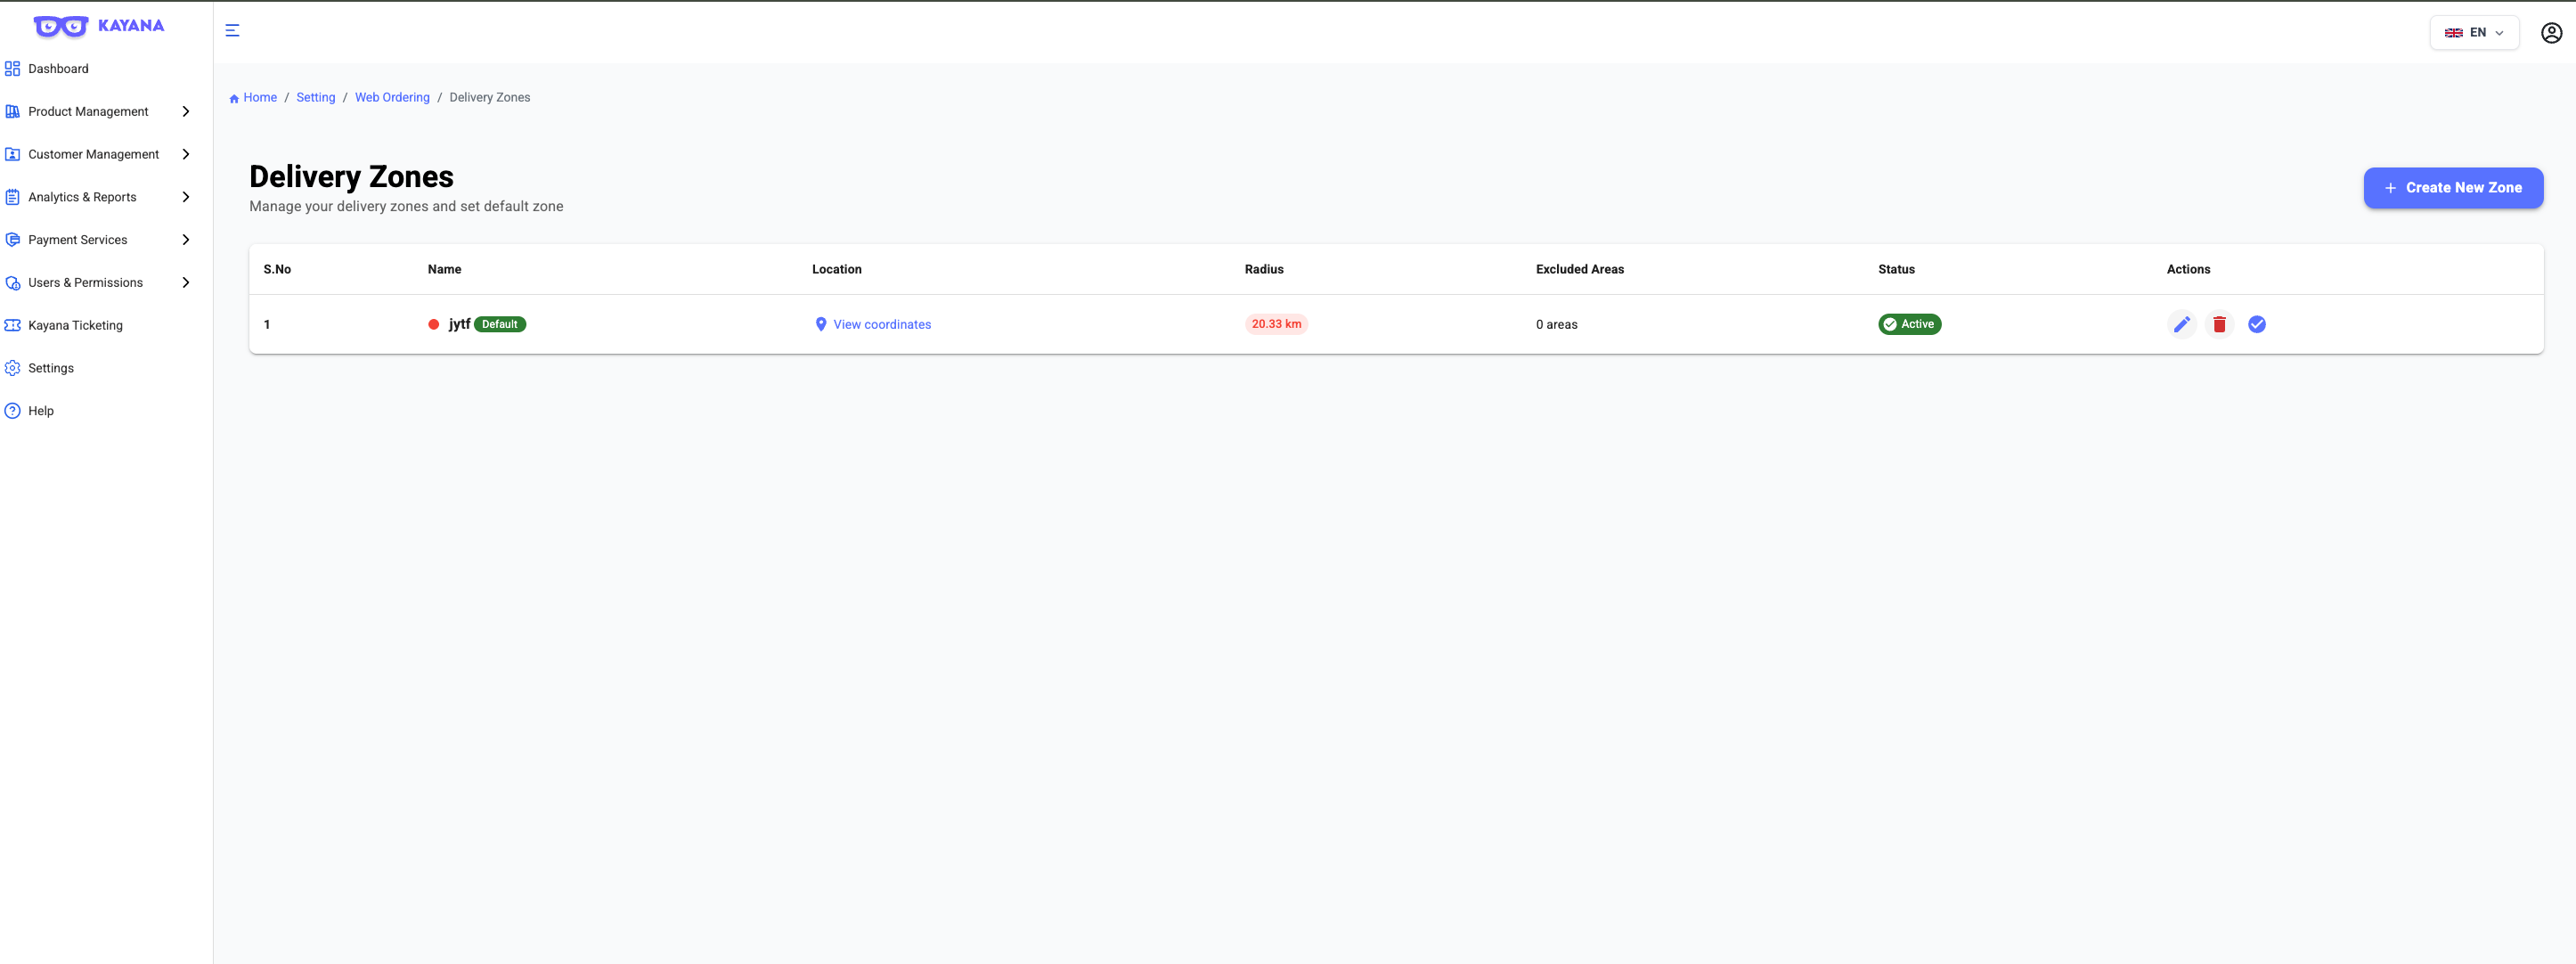Click the Kayana owl glasses logo

click(x=61, y=26)
